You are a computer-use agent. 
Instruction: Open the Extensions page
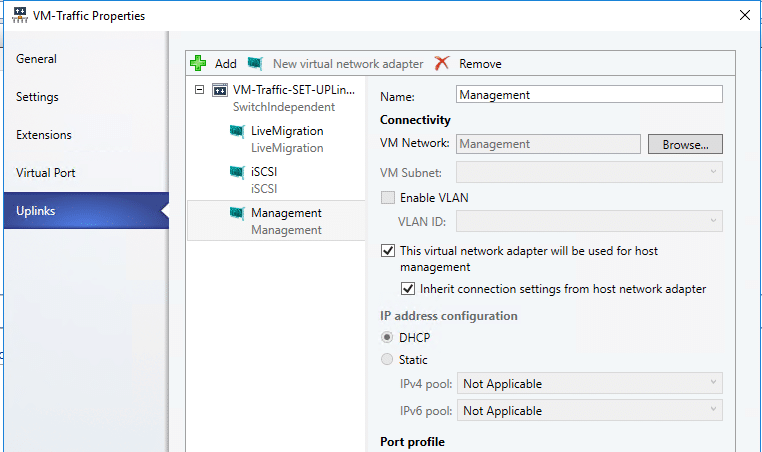pos(86,135)
